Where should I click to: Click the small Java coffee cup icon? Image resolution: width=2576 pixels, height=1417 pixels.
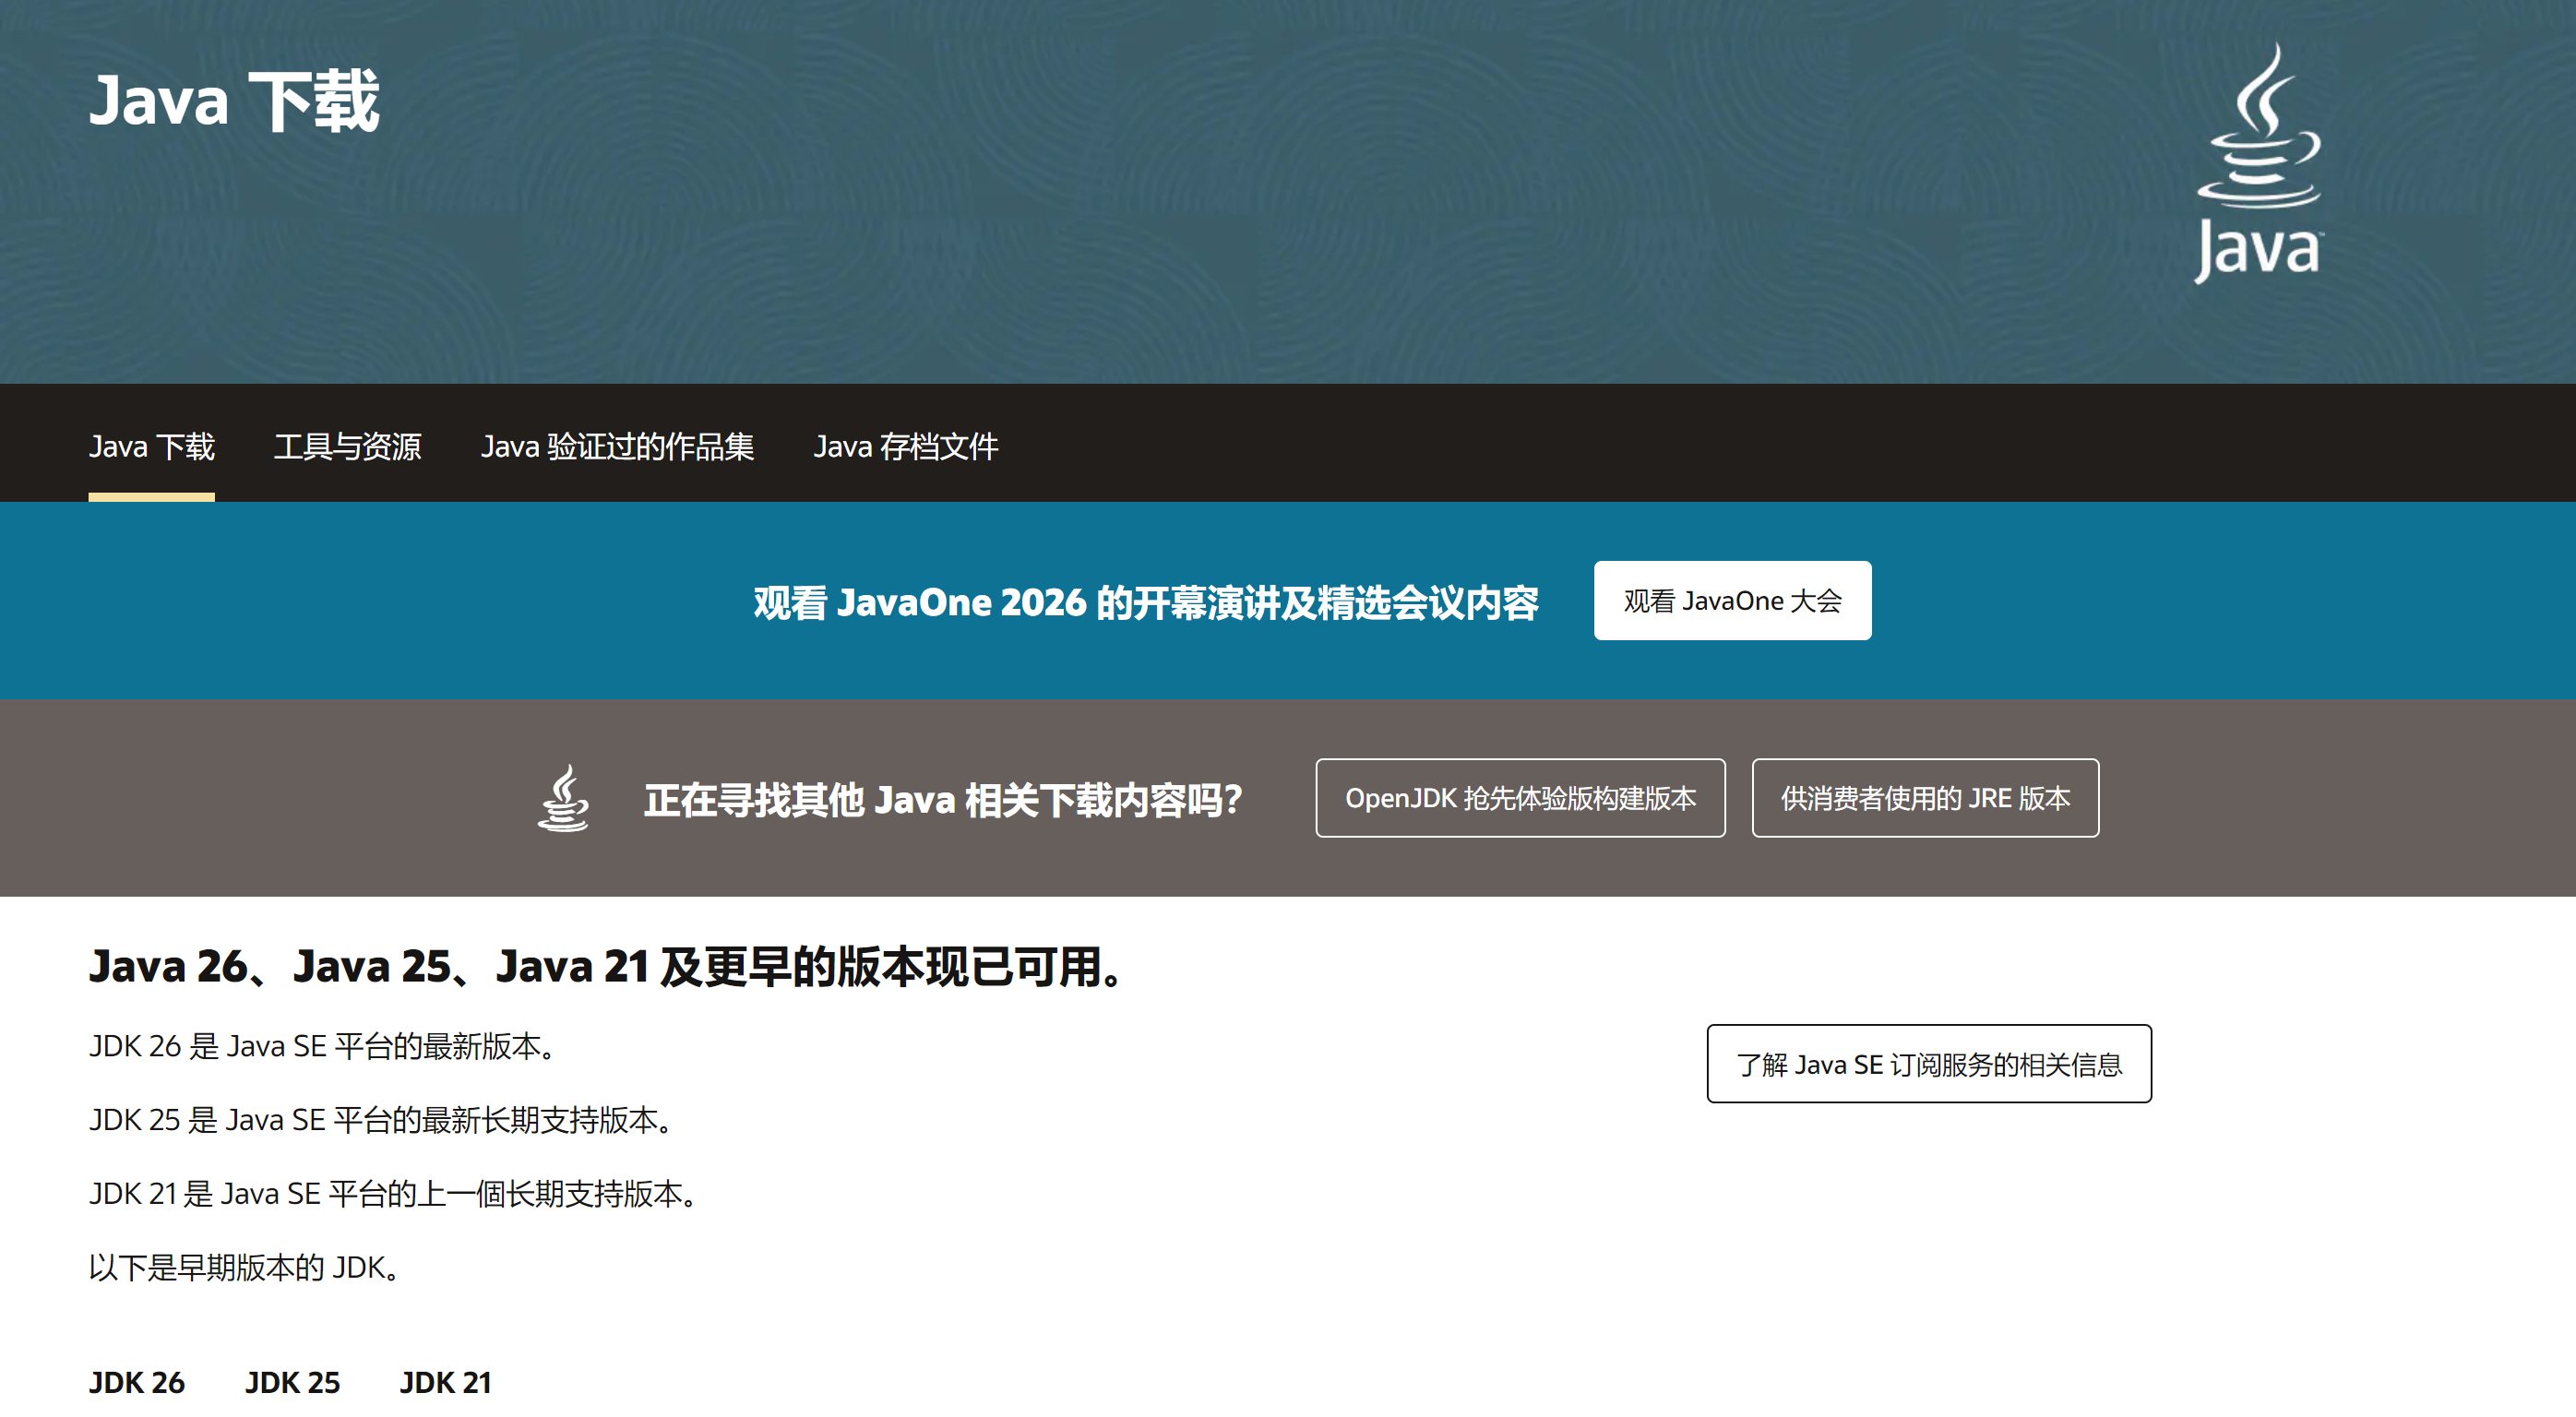(x=563, y=798)
